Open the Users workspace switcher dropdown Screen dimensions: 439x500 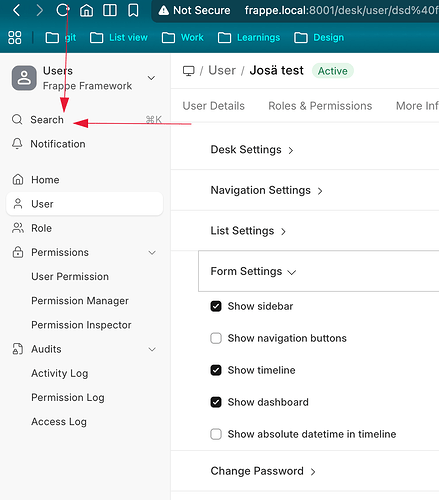(151, 78)
